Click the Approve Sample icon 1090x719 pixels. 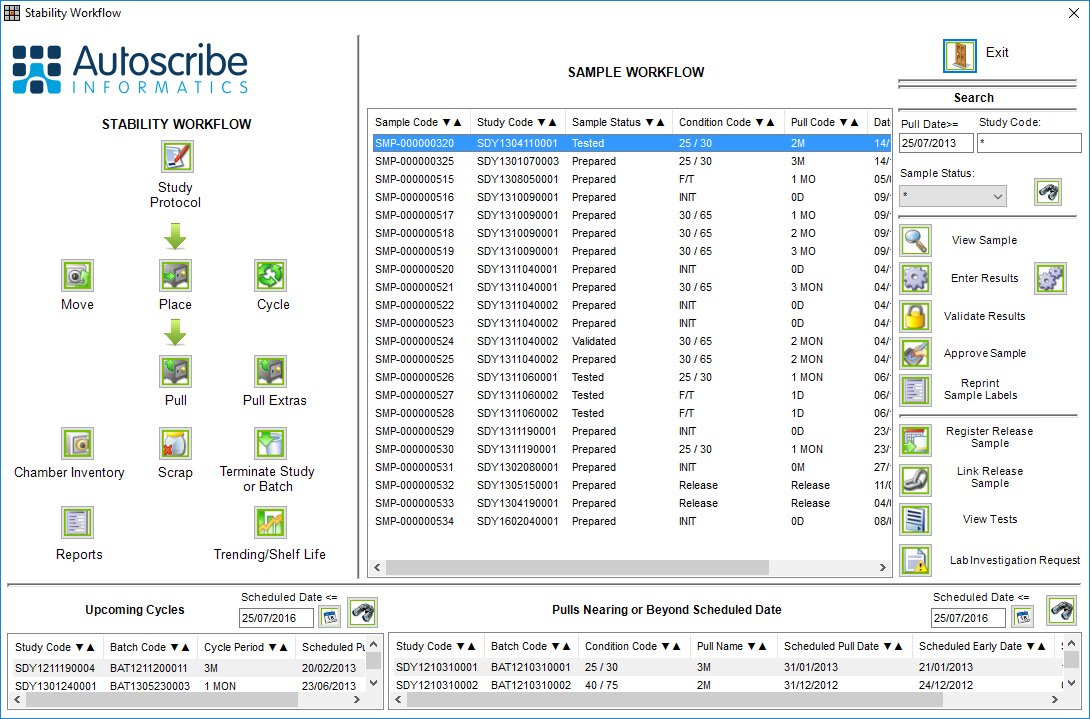(915, 353)
